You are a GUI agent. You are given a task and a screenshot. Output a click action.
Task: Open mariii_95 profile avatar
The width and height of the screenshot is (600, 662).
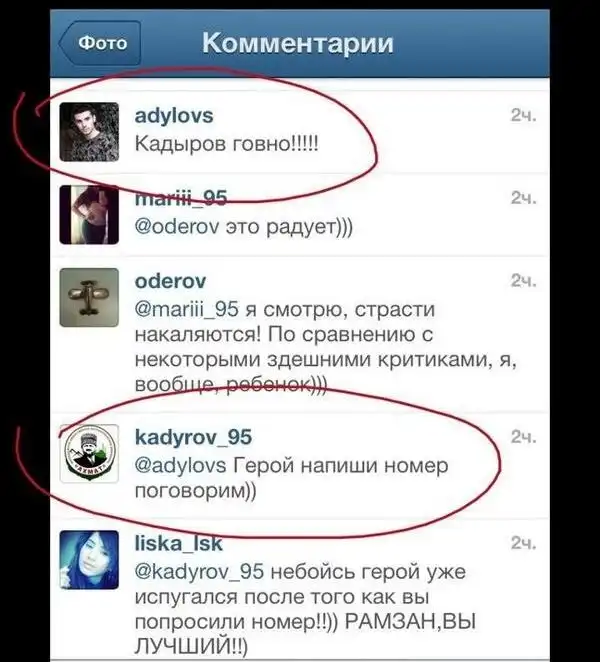(89, 215)
